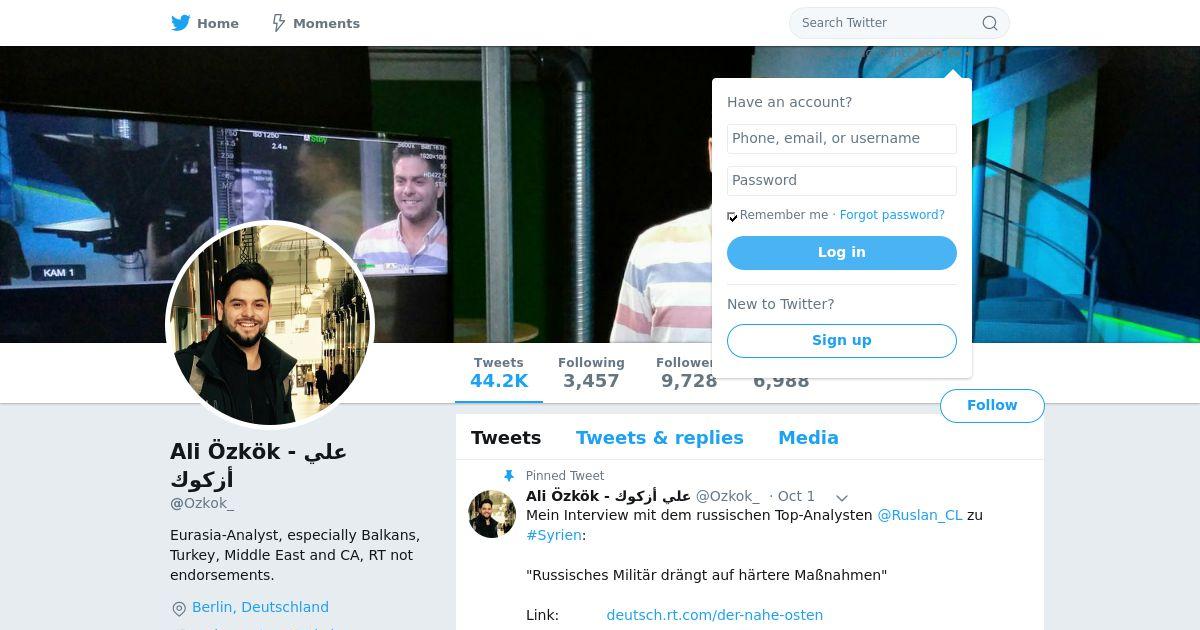Click the pinned tweet pin icon

(508, 476)
